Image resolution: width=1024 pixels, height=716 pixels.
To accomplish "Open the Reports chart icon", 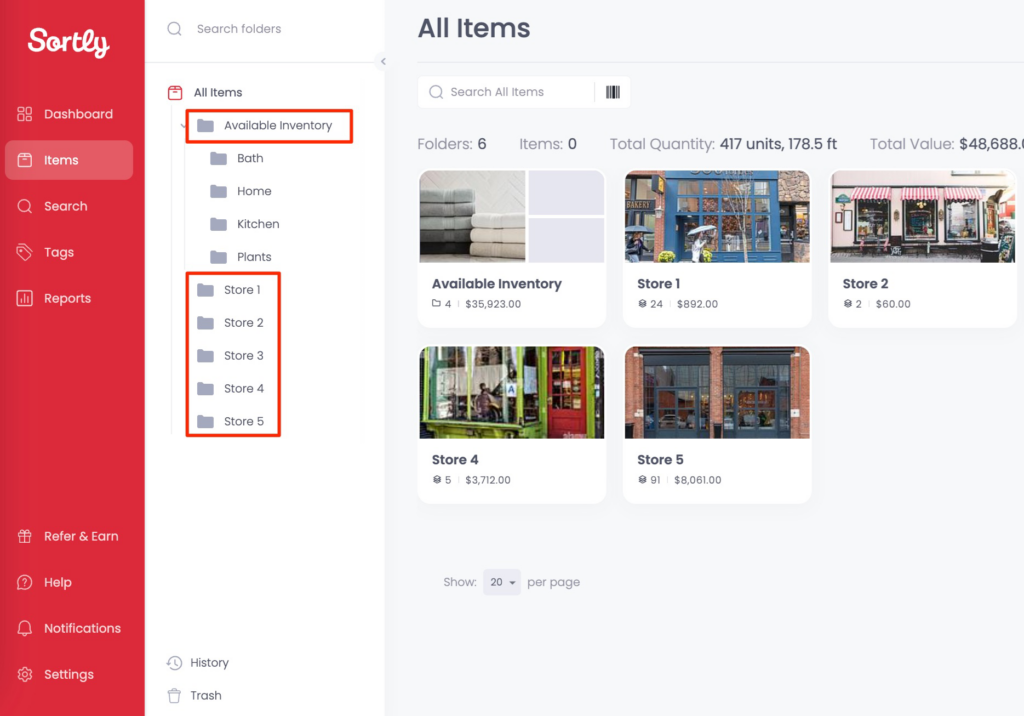I will [25, 298].
